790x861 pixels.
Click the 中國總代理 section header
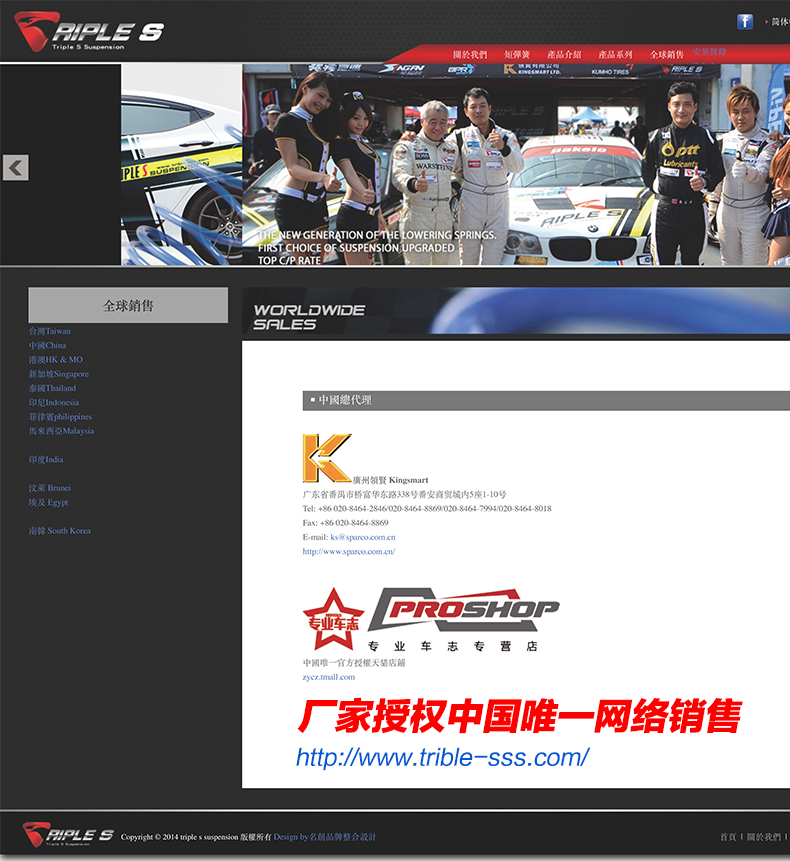tap(546, 400)
